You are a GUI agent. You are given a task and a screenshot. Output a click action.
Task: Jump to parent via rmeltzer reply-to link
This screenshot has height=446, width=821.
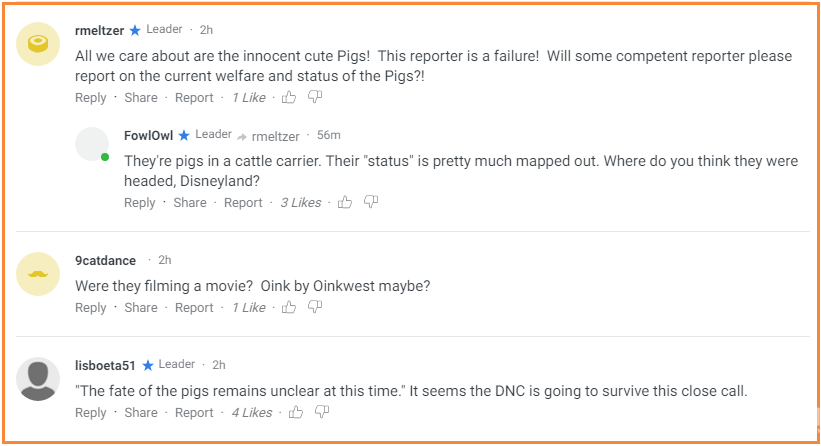point(275,136)
